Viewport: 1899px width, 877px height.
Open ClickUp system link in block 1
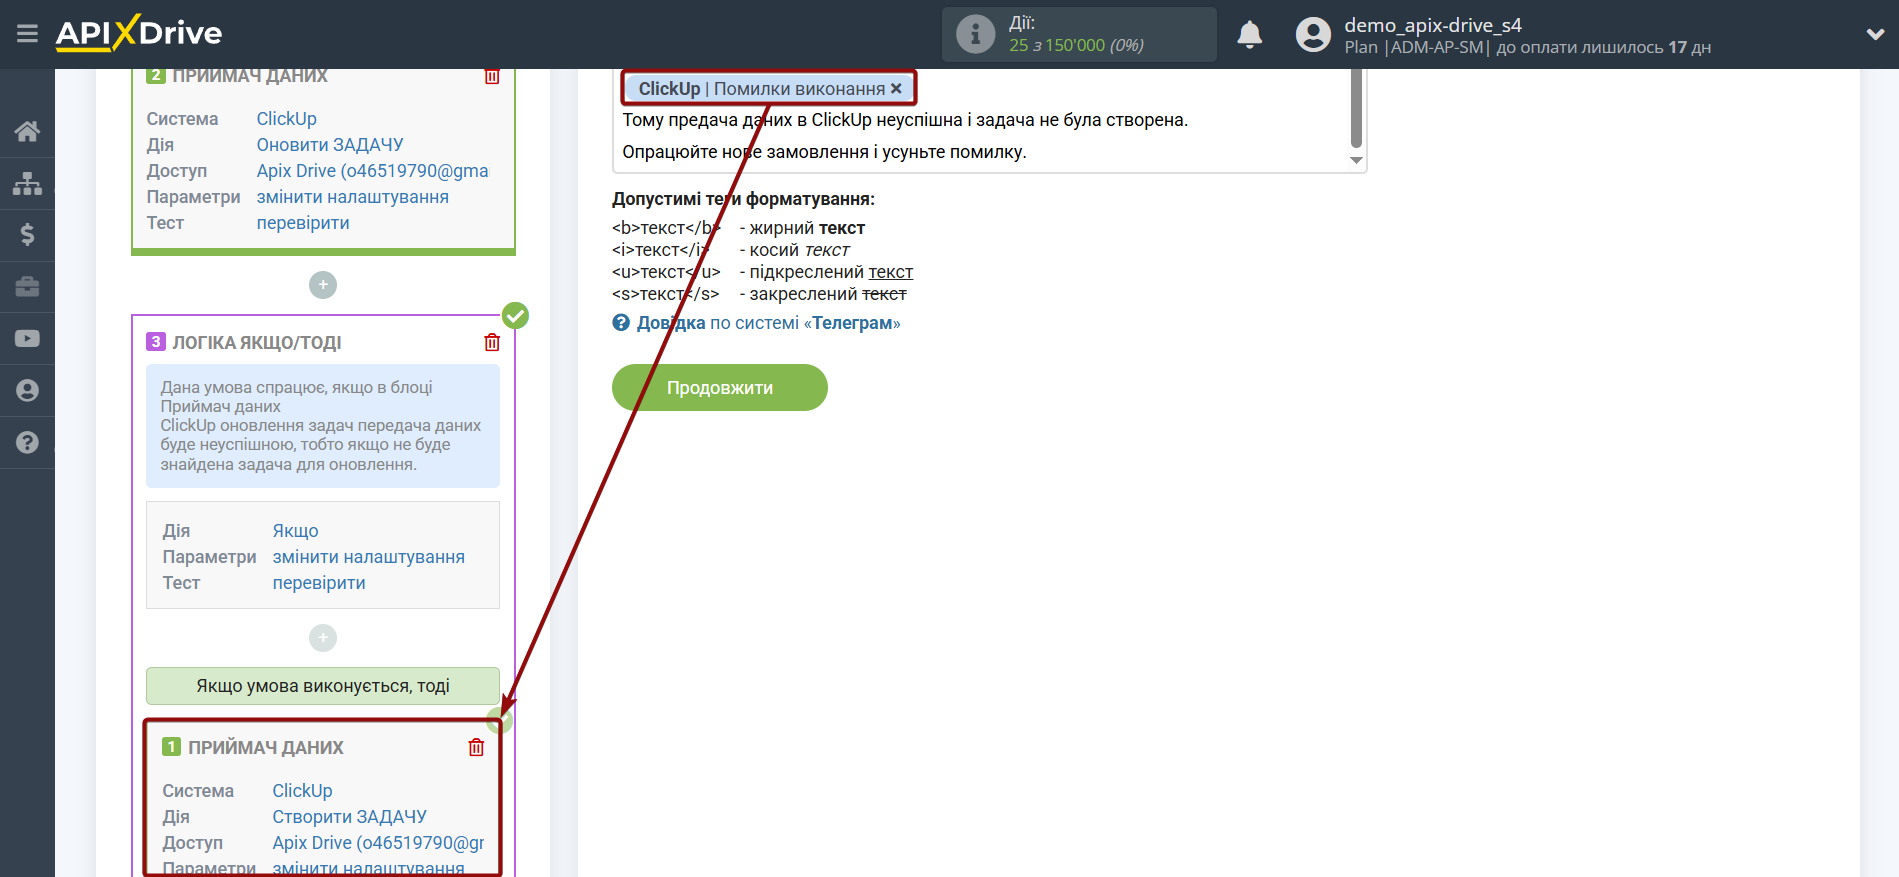pyautogui.click(x=303, y=791)
